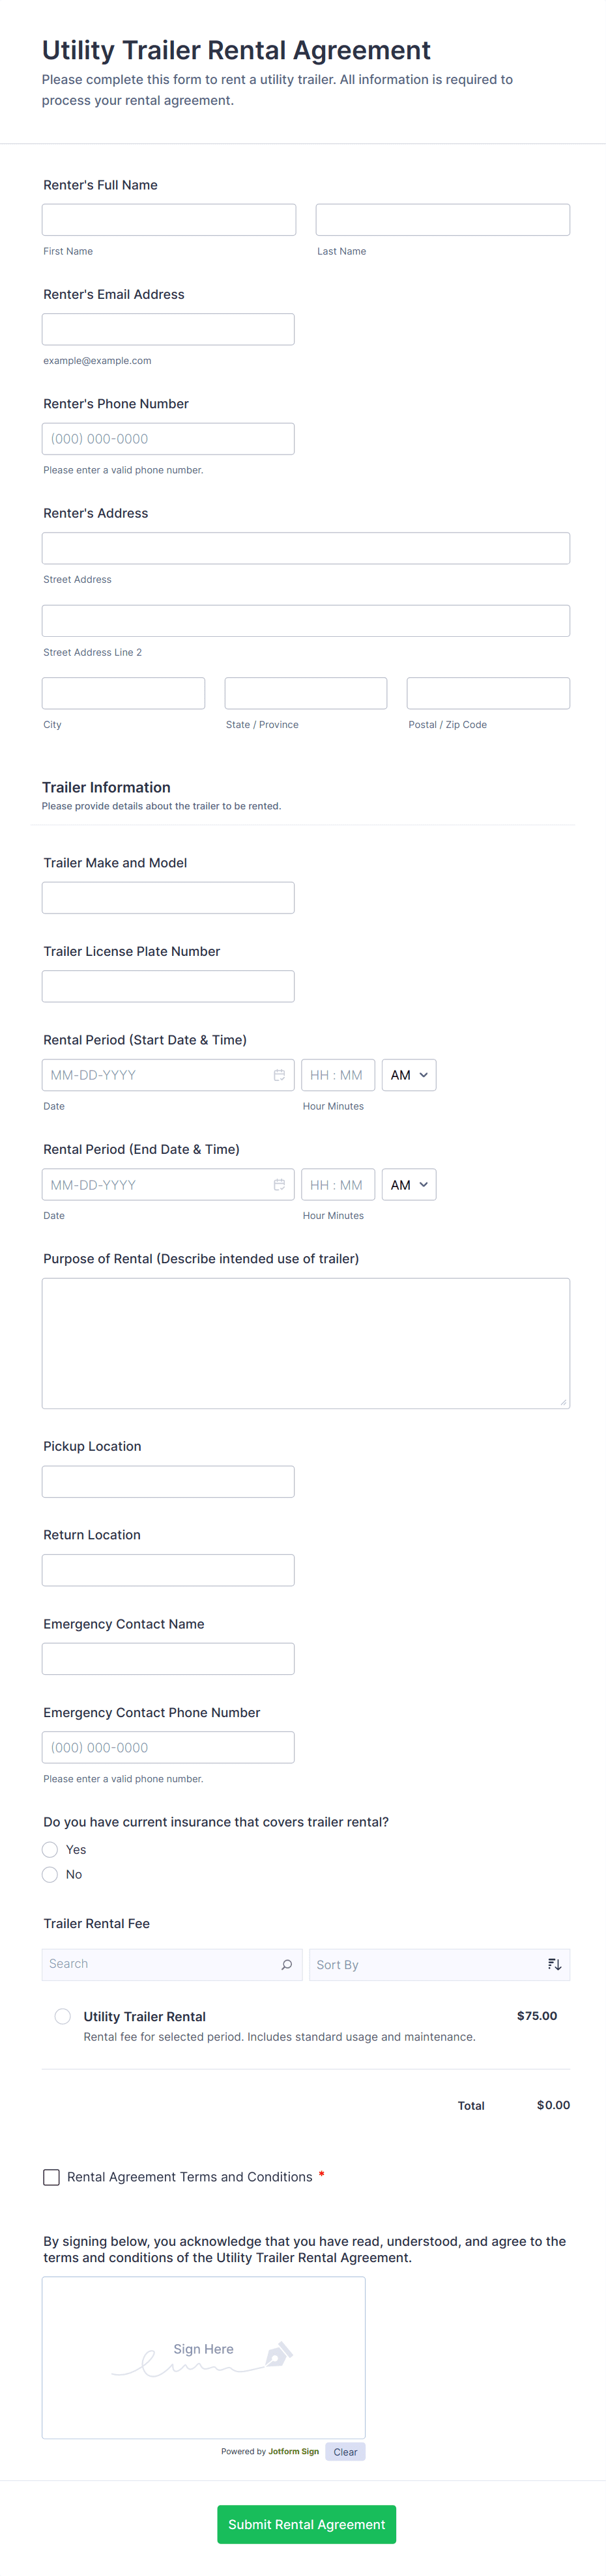
Task: Clear the signature field
Action: pyautogui.click(x=345, y=2452)
